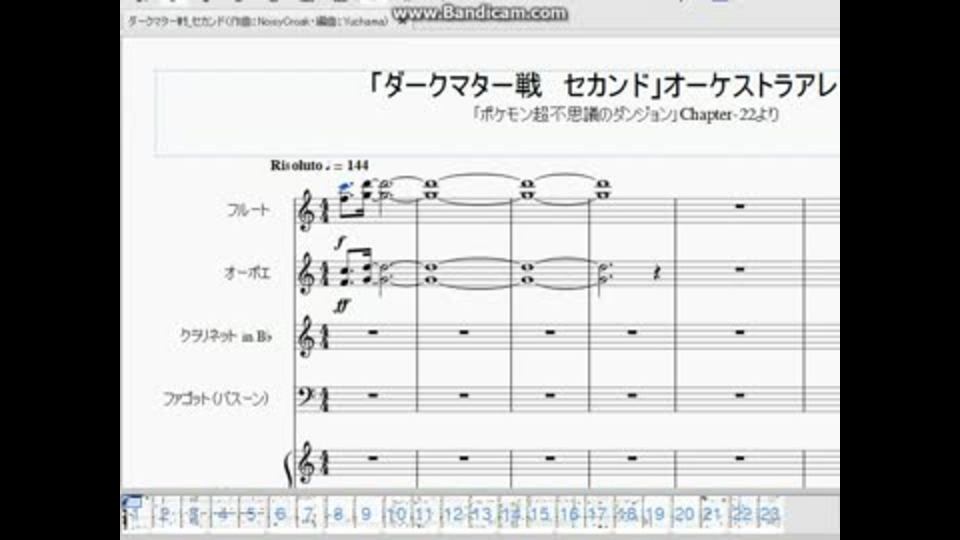Go to page 15 in the navigator
This screenshot has width=960, height=540.
[x=540, y=513]
